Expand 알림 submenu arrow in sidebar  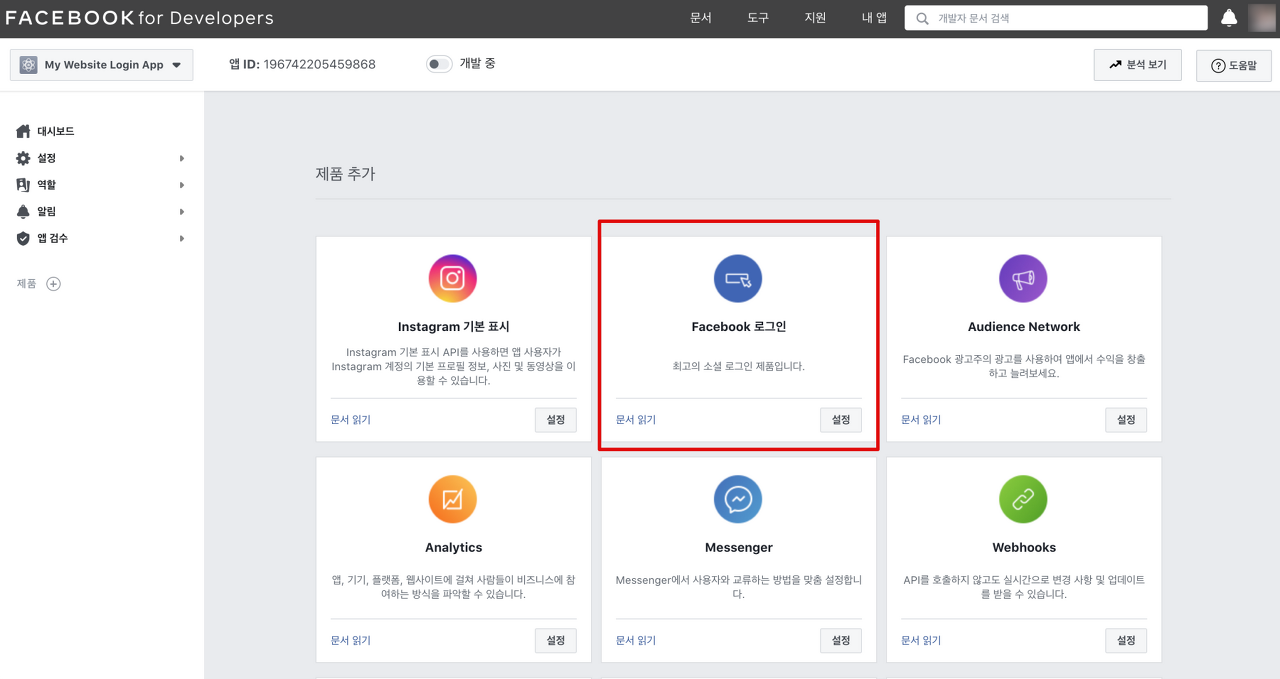click(x=182, y=212)
